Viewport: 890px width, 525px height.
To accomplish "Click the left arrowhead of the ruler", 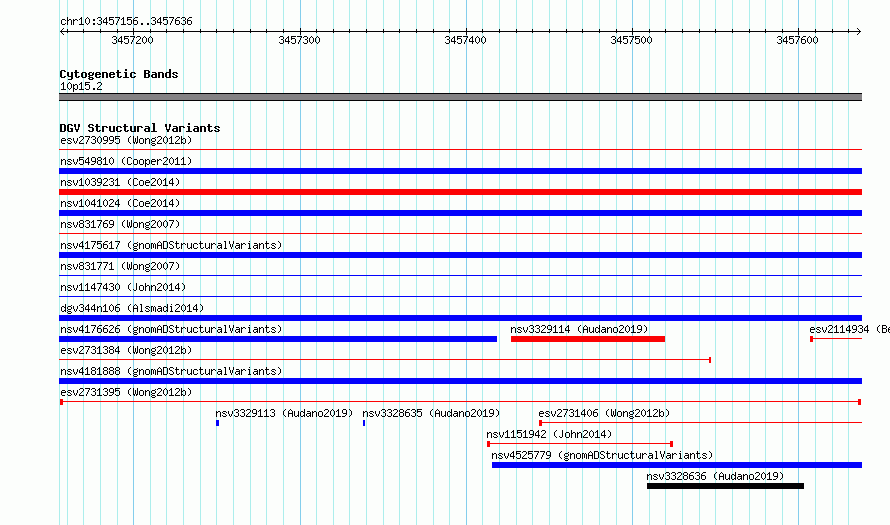I will pyautogui.click(x=62, y=31).
